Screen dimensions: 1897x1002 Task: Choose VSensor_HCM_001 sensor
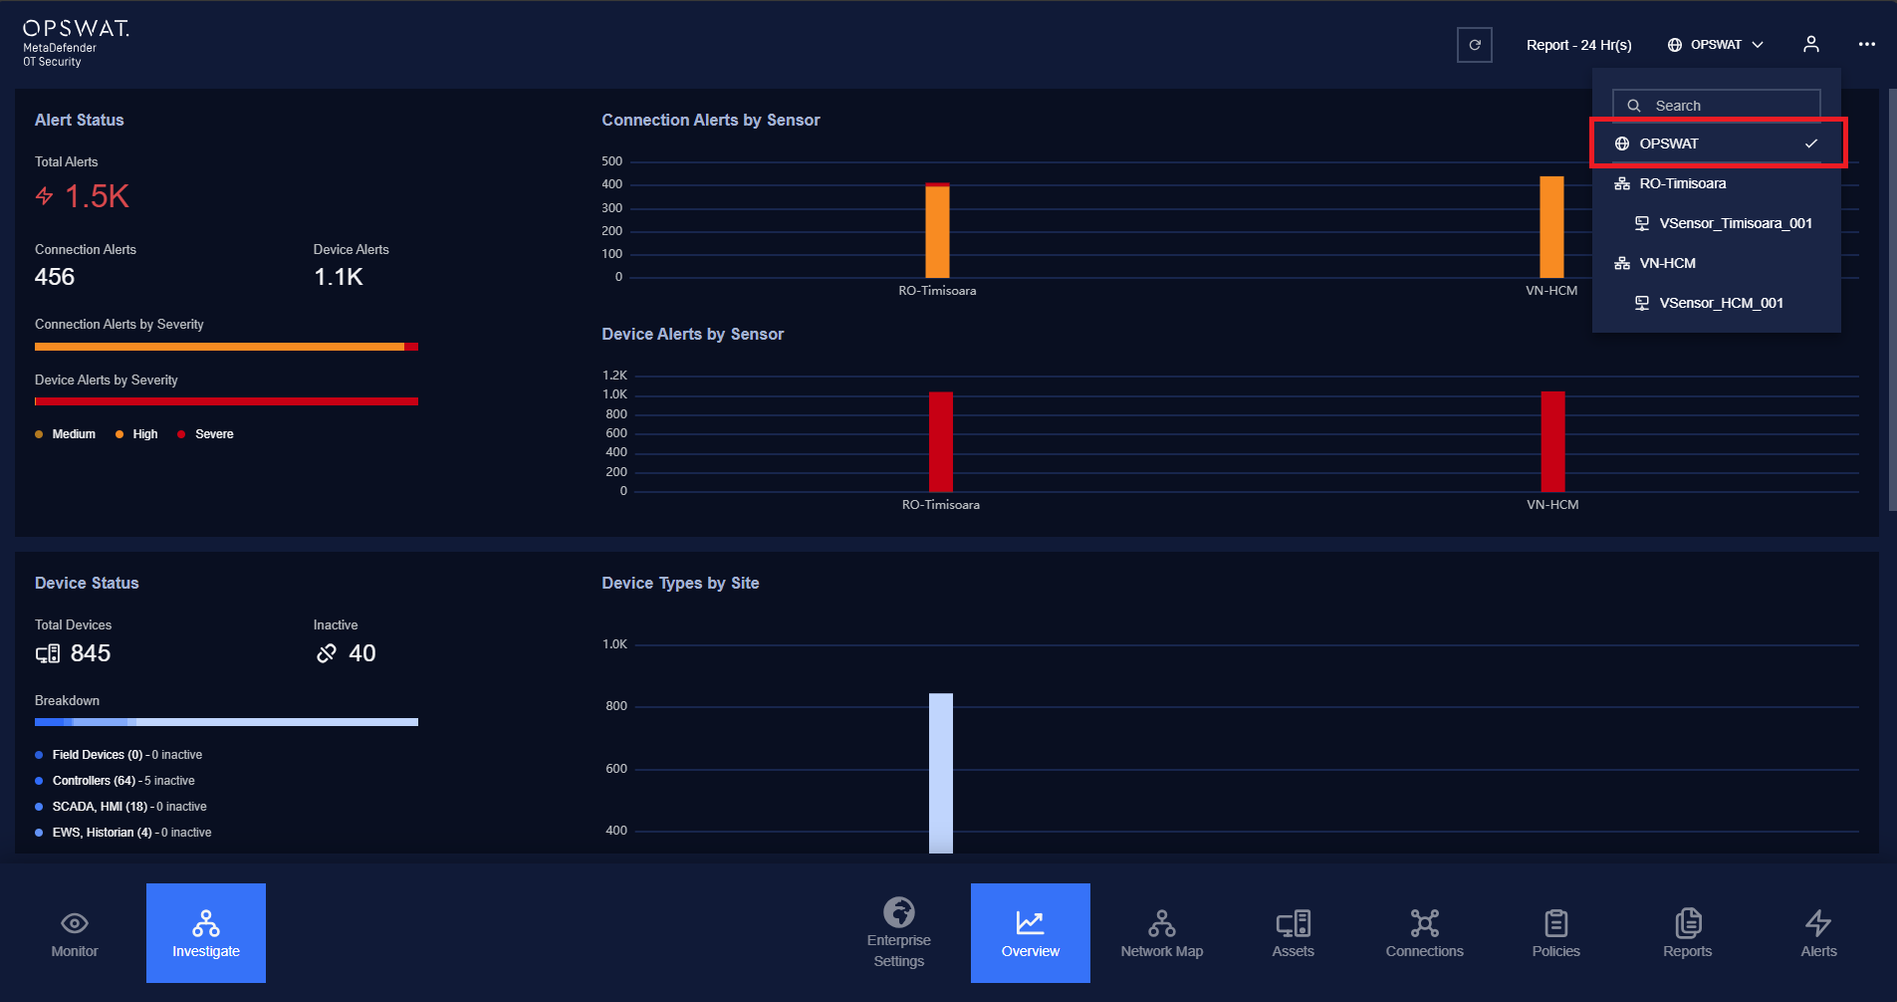(1716, 303)
